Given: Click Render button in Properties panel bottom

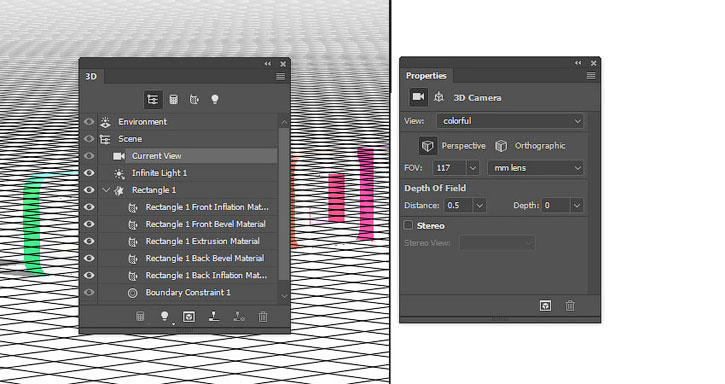Looking at the screenshot, I should click(x=546, y=306).
